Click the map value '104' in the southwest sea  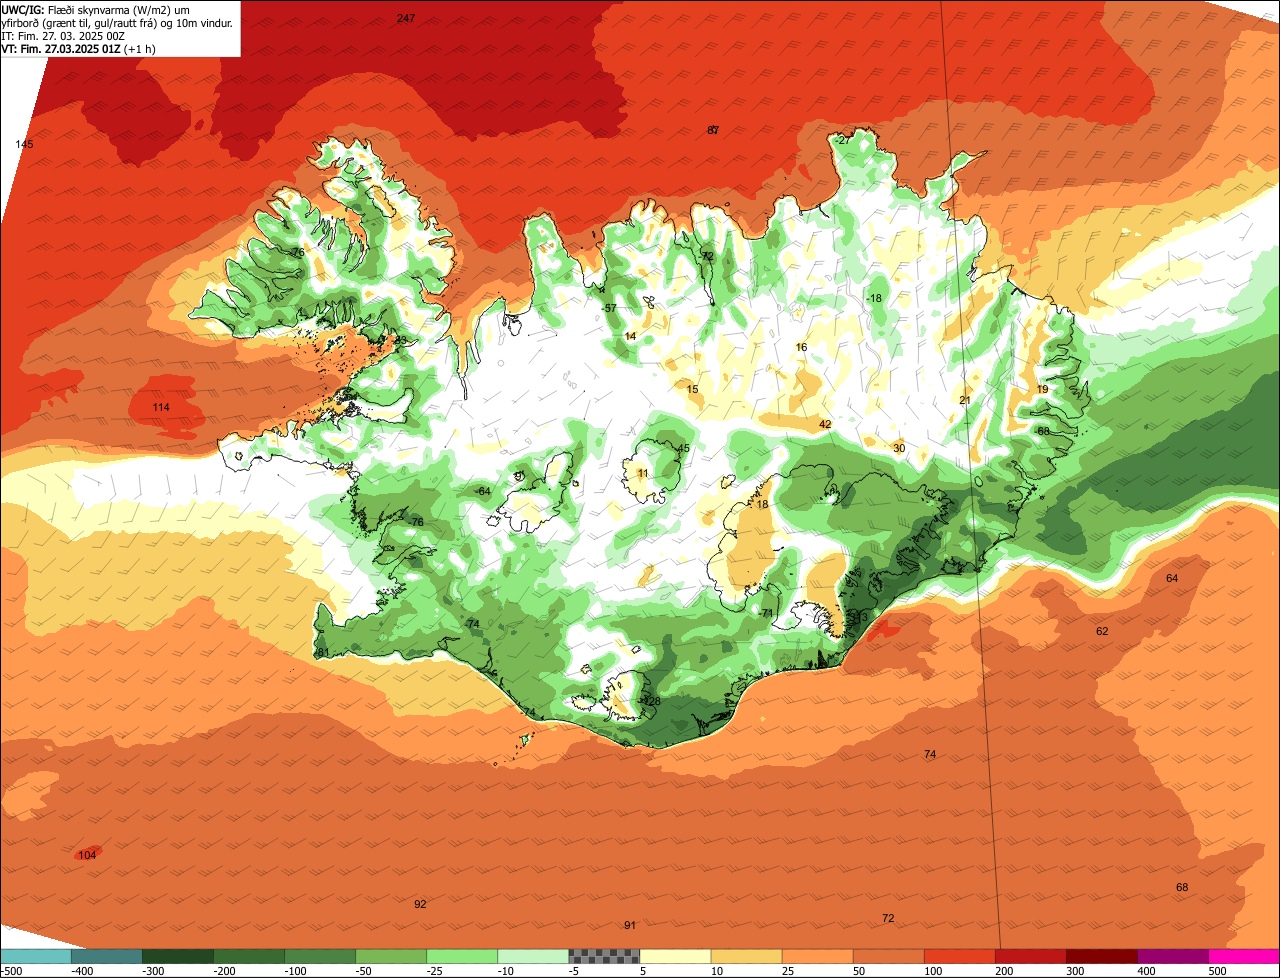[x=88, y=854]
